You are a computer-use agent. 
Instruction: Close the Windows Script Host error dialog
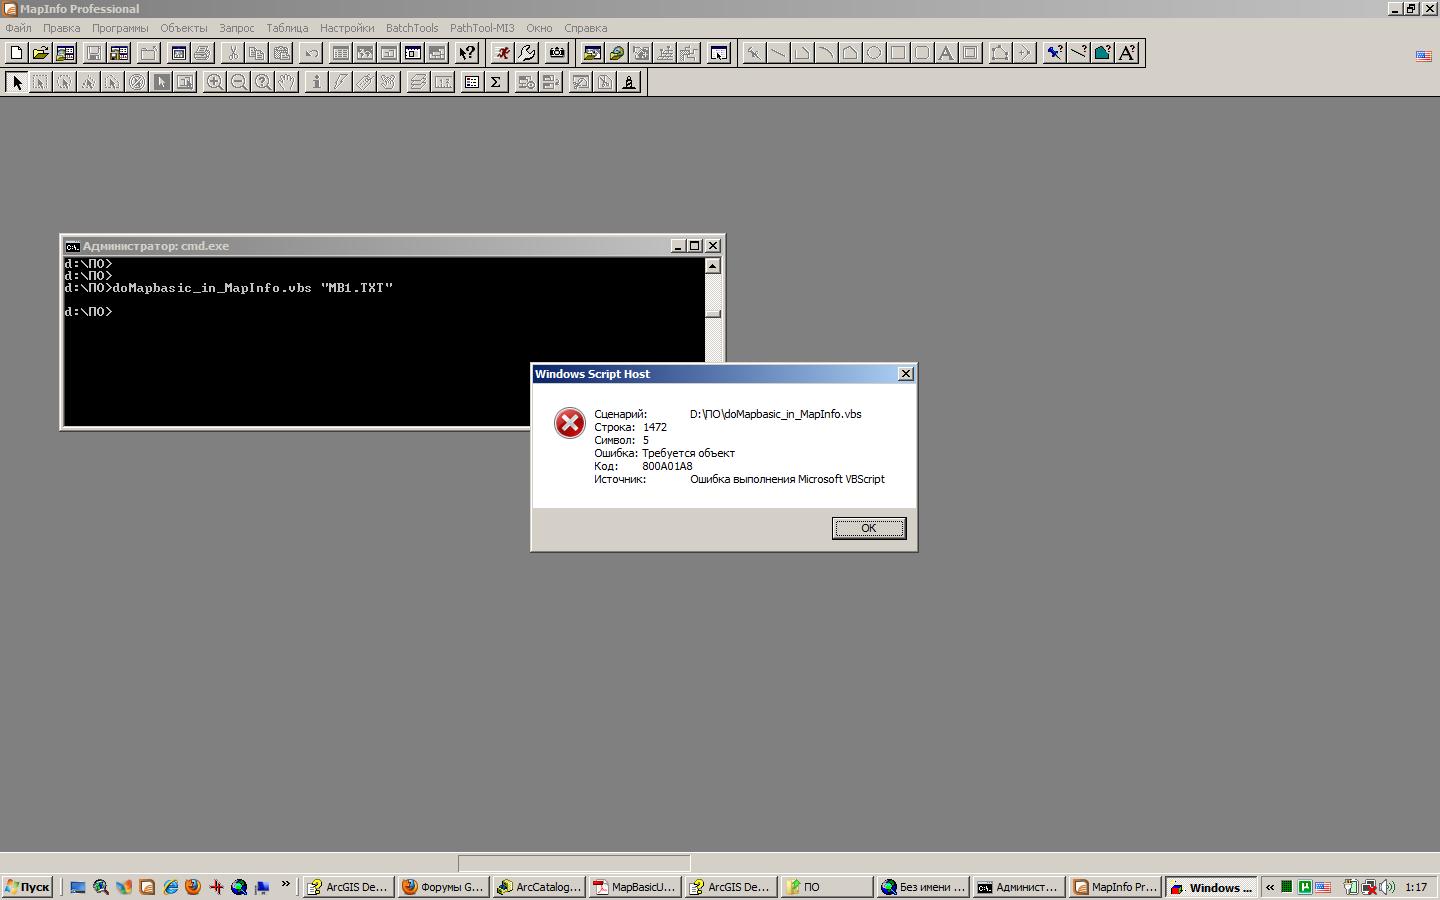pyautogui.click(x=906, y=374)
